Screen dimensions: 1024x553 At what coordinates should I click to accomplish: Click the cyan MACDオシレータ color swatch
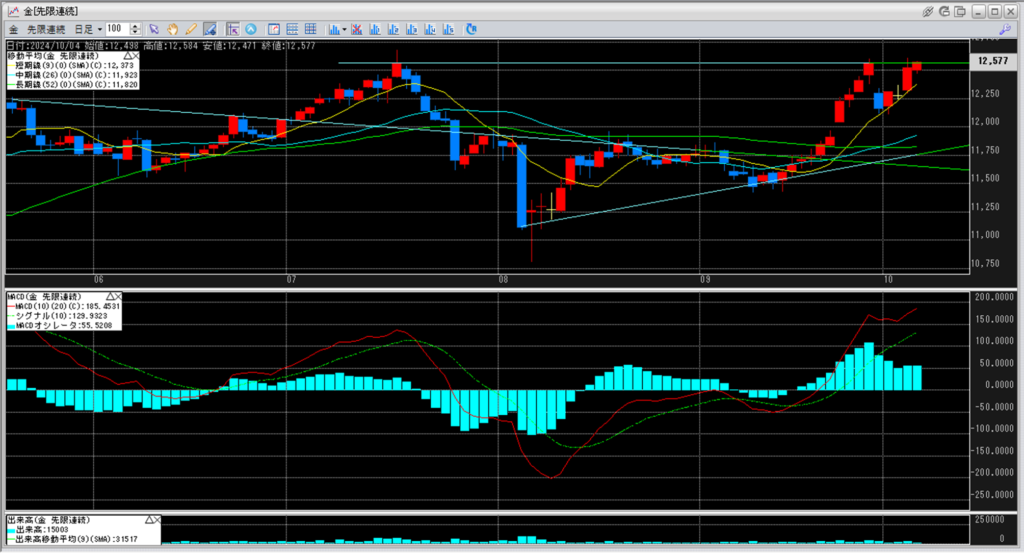(13, 326)
